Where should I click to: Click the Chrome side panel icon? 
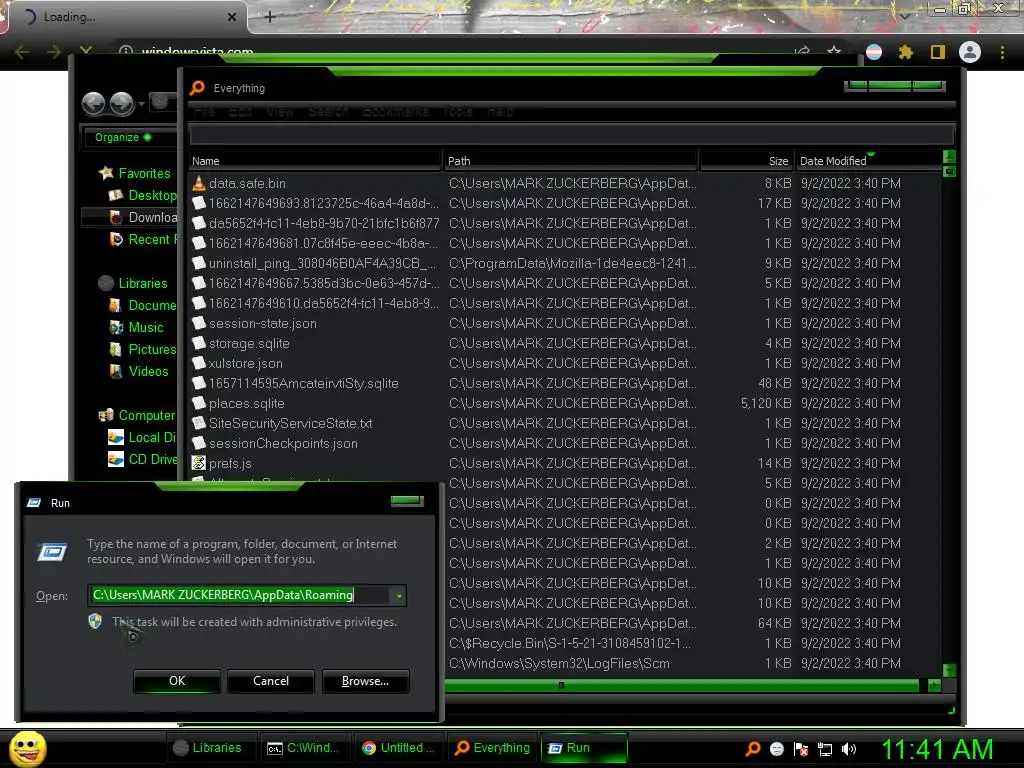(x=938, y=52)
